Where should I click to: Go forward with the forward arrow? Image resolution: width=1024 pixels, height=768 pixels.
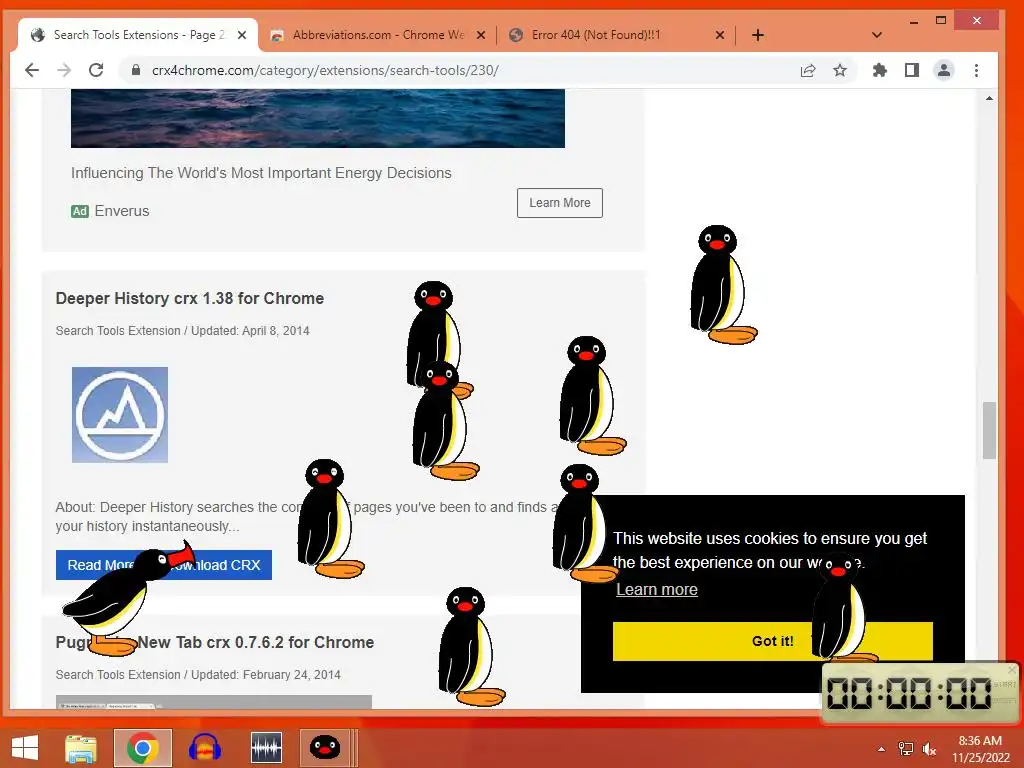point(64,70)
